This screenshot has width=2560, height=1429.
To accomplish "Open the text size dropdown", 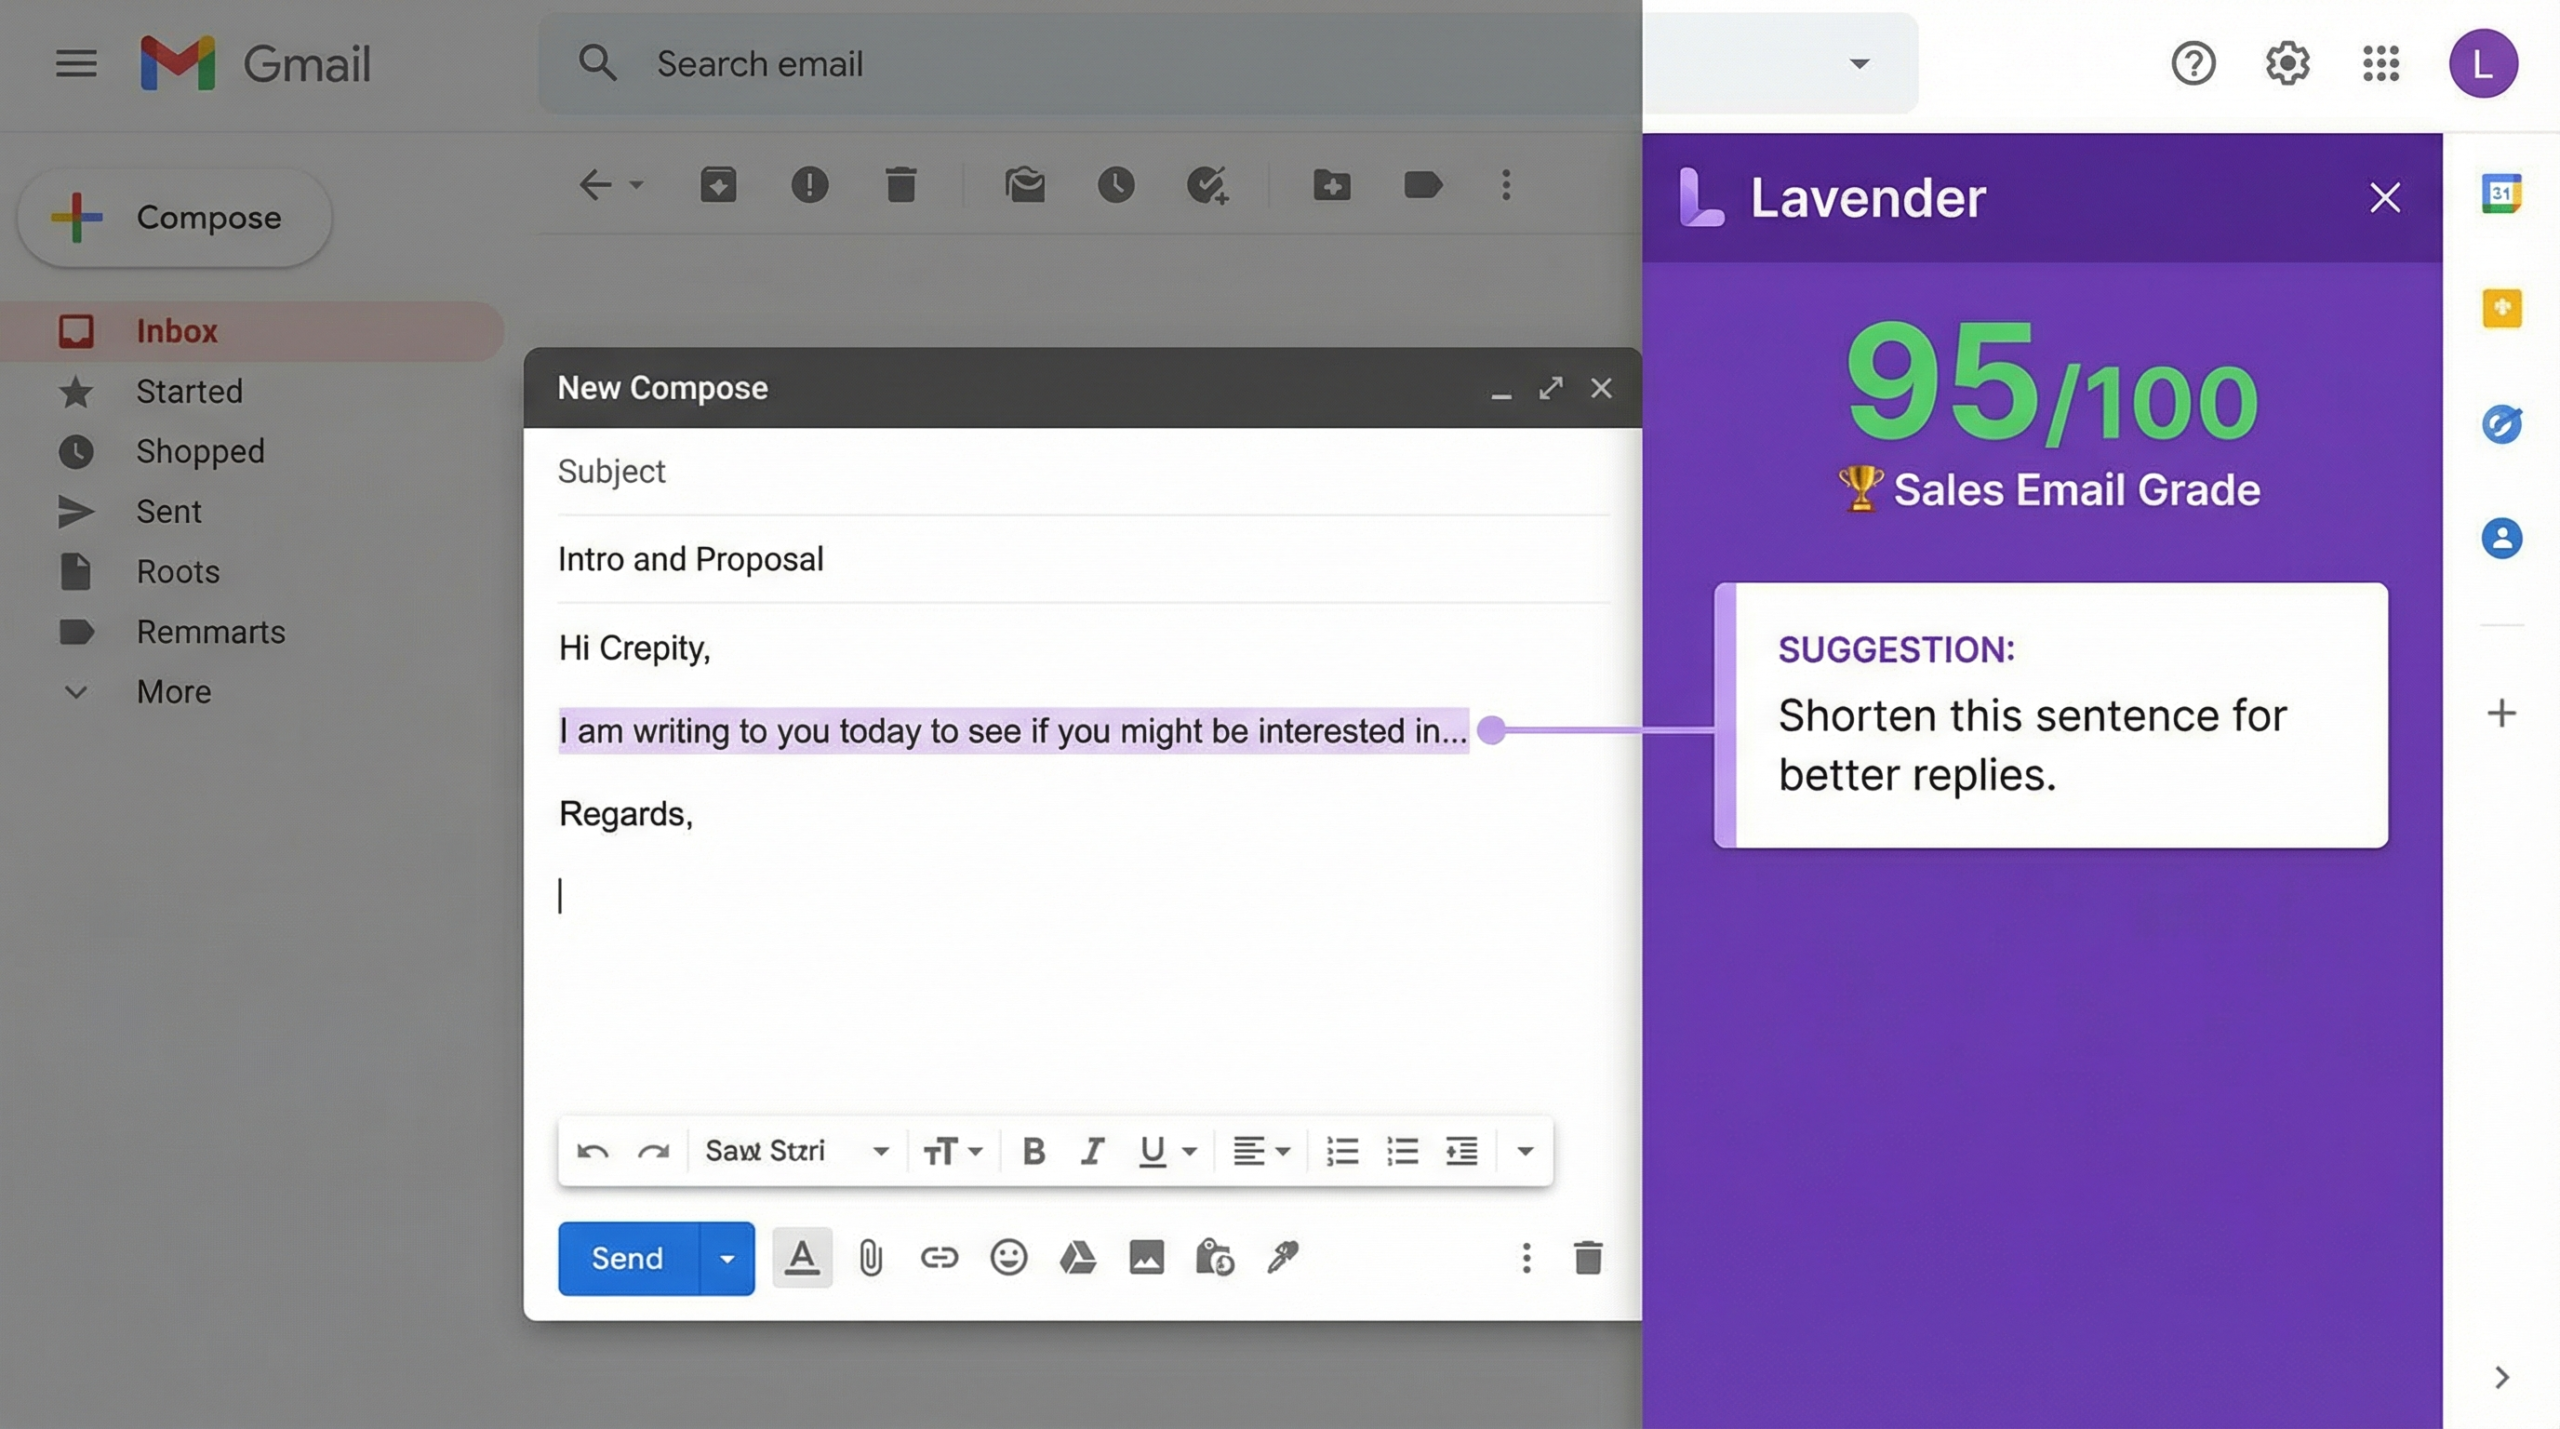I will pyautogui.click(x=952, y=1151).
